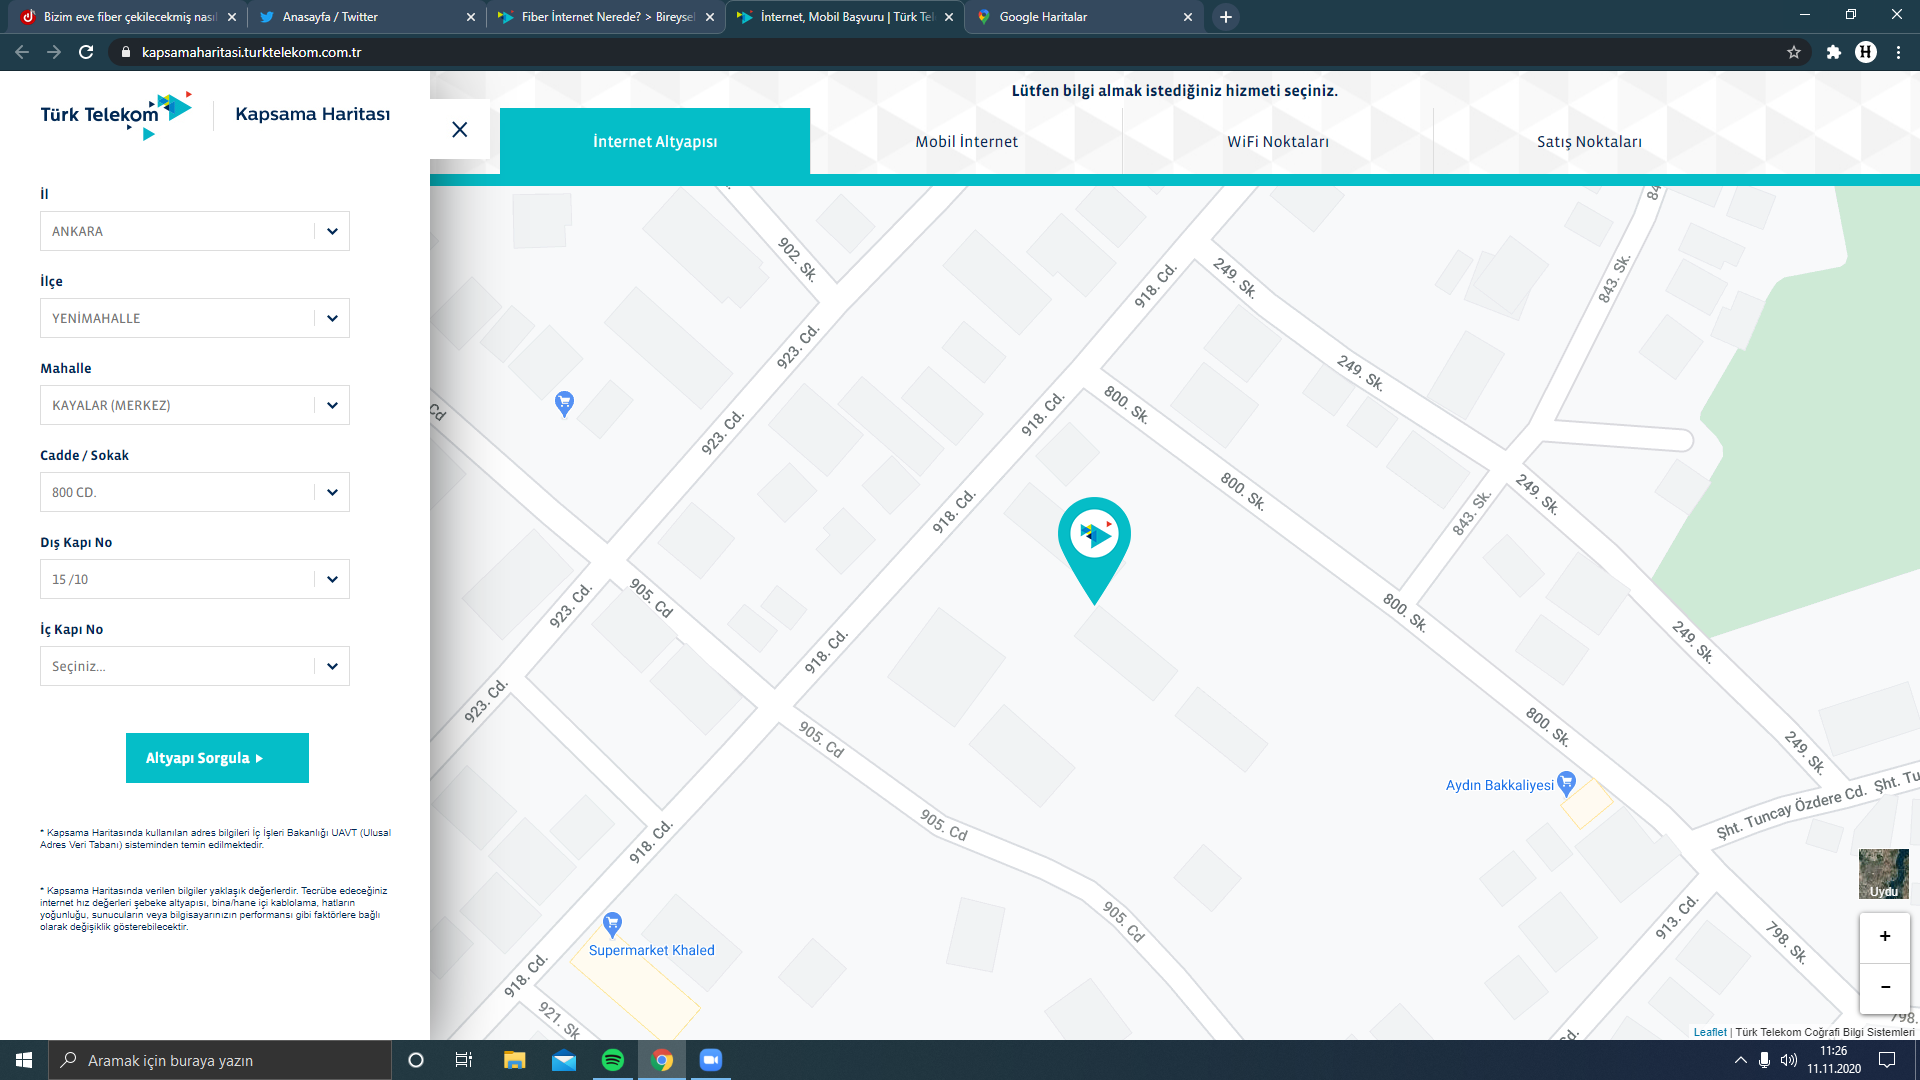Screen dimensions: 1920x1080
Task: Click Aydın Bakkaliyesi label on map
Action: (x=1500, y=785)
